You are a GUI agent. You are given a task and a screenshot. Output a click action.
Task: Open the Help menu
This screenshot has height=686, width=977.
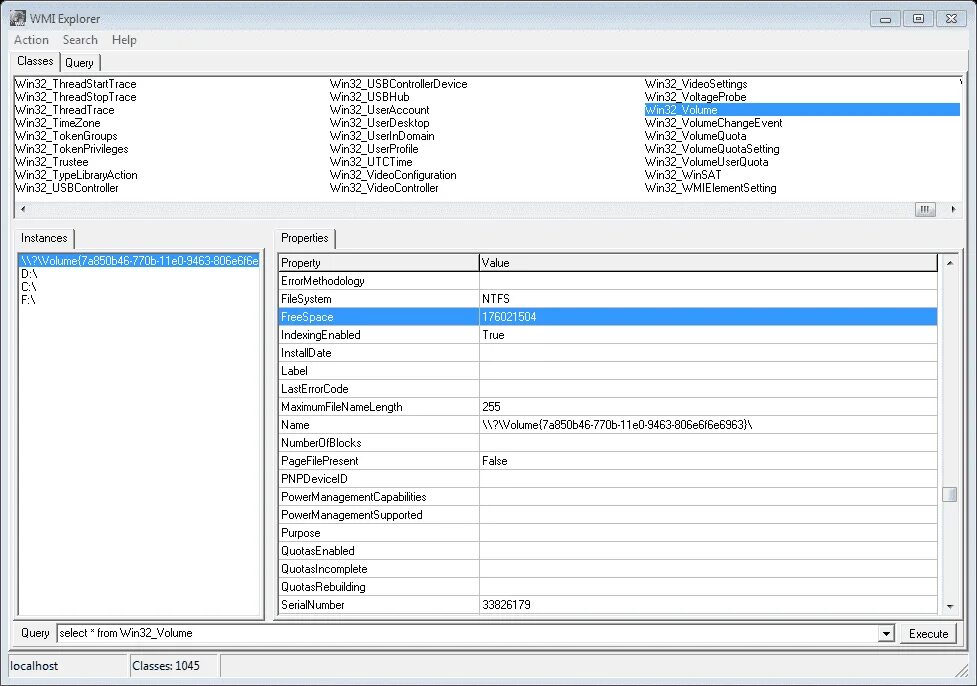(x=124, y=40)
